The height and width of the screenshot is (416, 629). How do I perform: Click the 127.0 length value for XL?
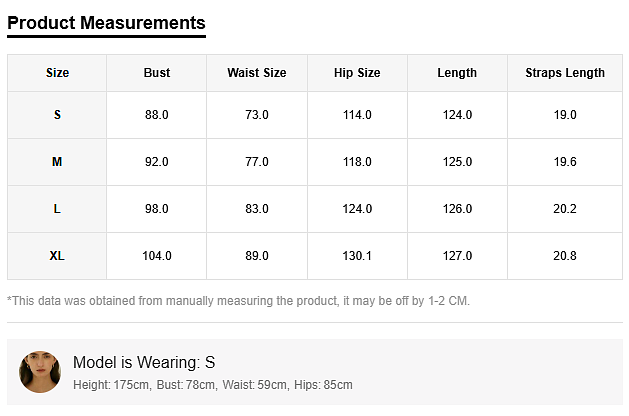457,256
